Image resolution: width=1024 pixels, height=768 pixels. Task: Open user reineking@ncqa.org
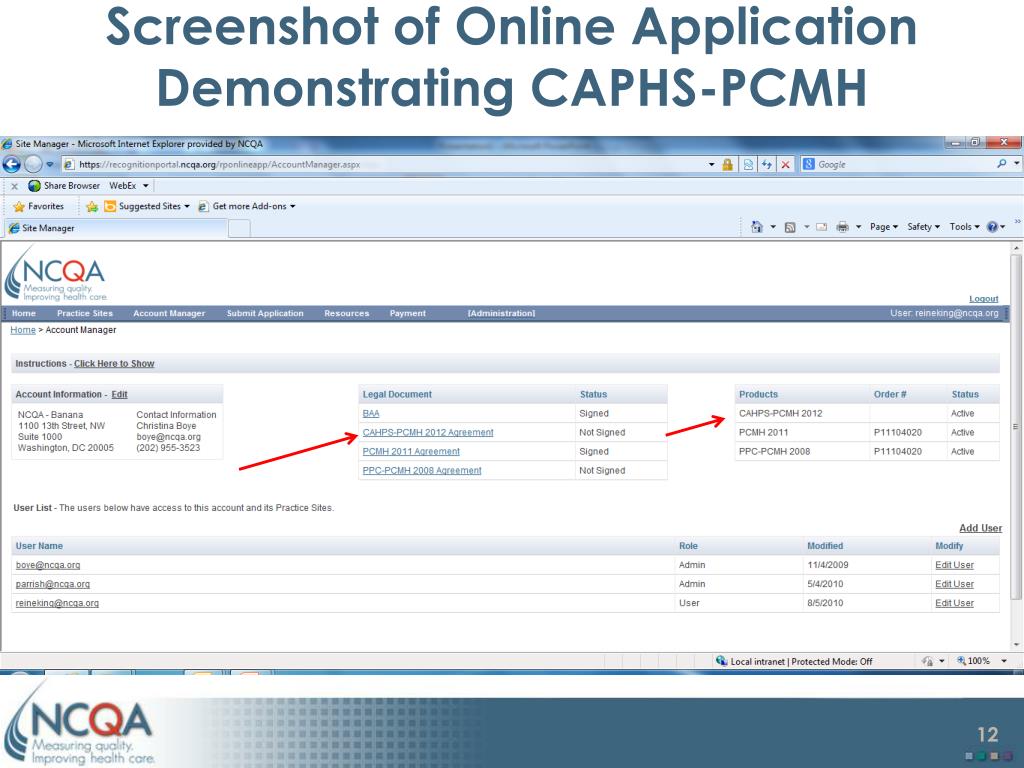[57, 603]
